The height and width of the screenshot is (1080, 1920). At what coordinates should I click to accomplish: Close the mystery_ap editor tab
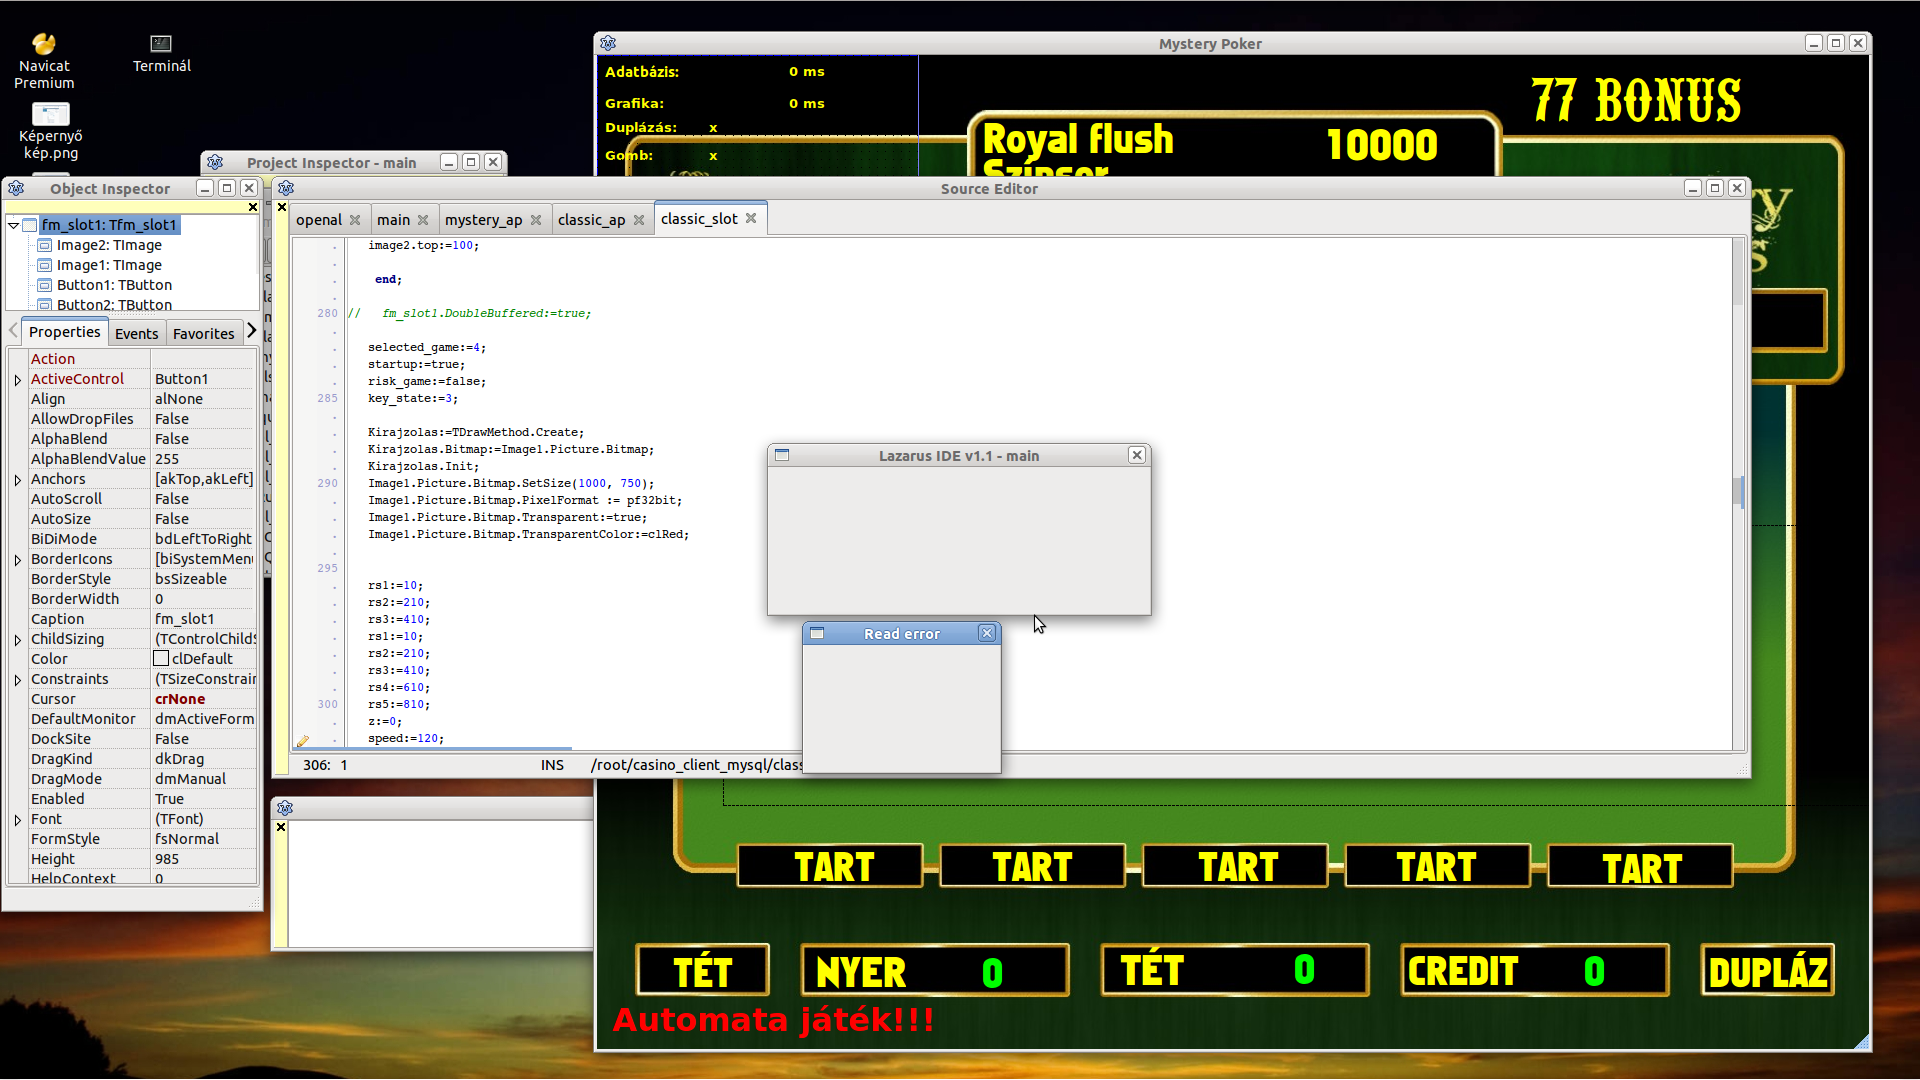coord(536,220)
